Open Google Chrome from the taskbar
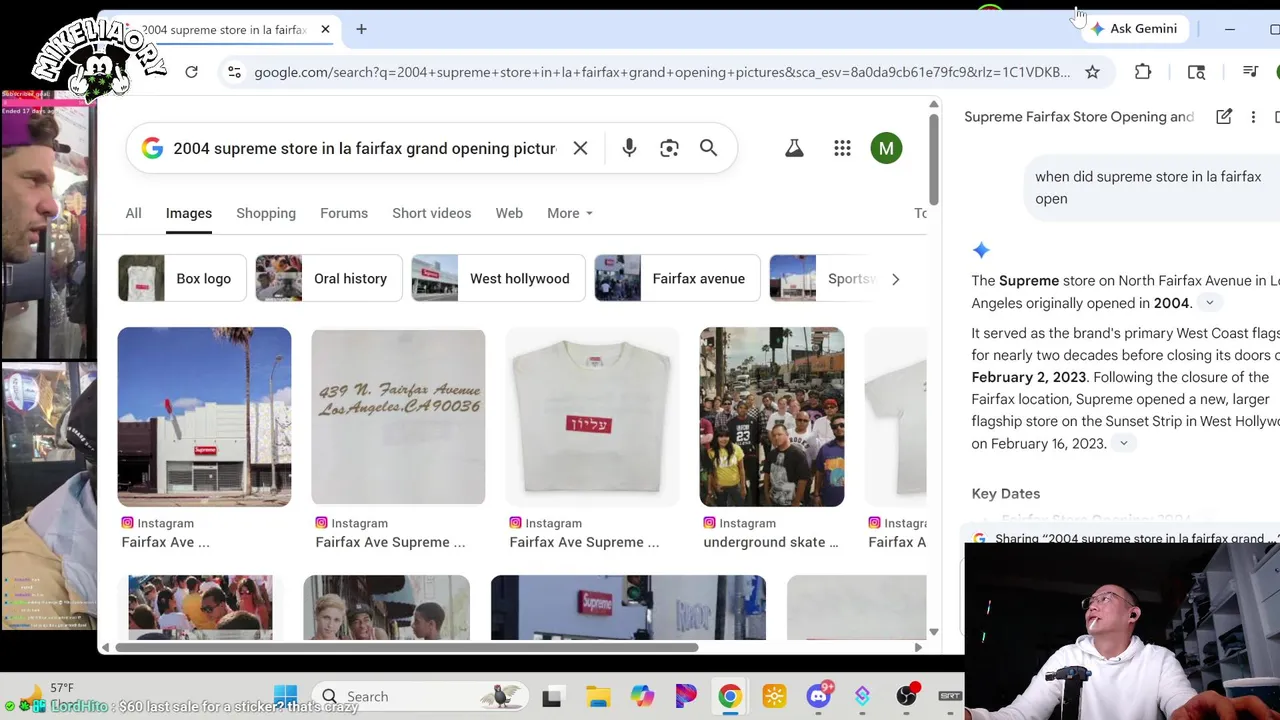This screenshot has height=720, width=1280. pos(730,697)
